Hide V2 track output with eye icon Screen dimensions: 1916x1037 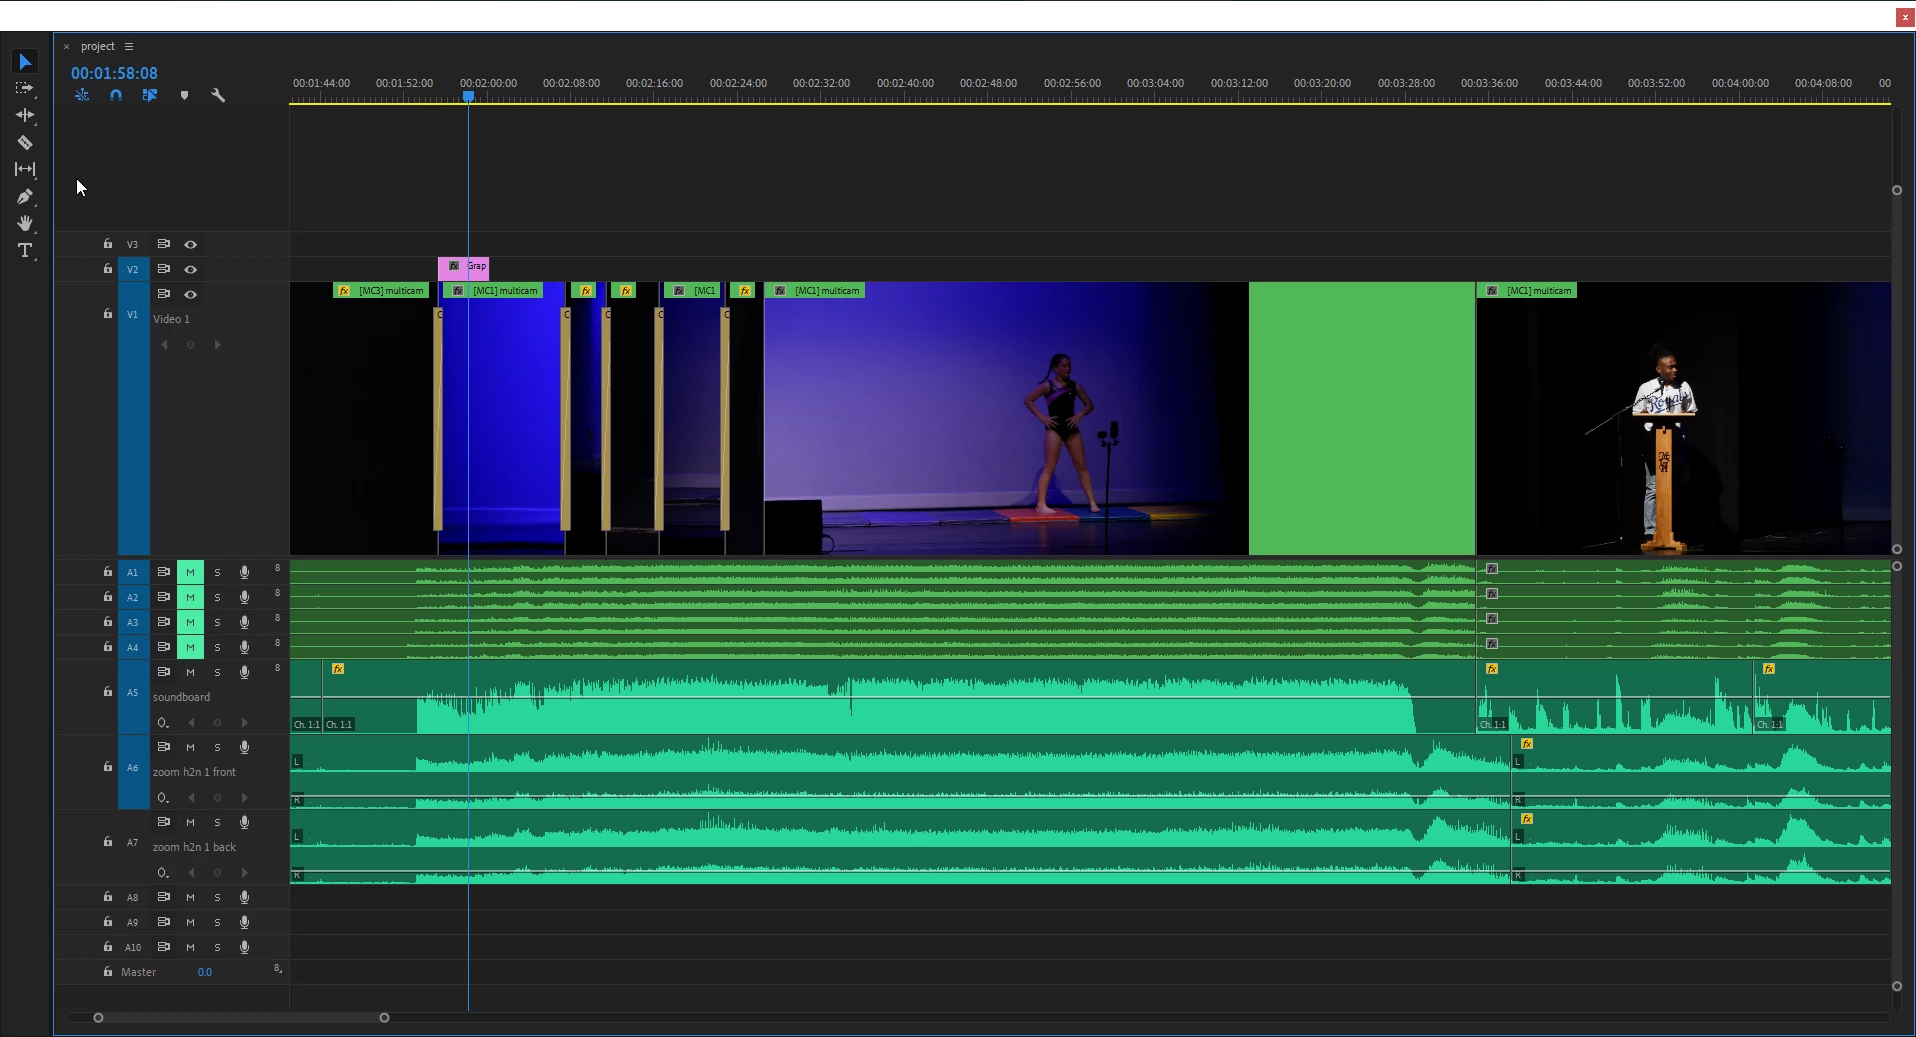coord(190,269)
